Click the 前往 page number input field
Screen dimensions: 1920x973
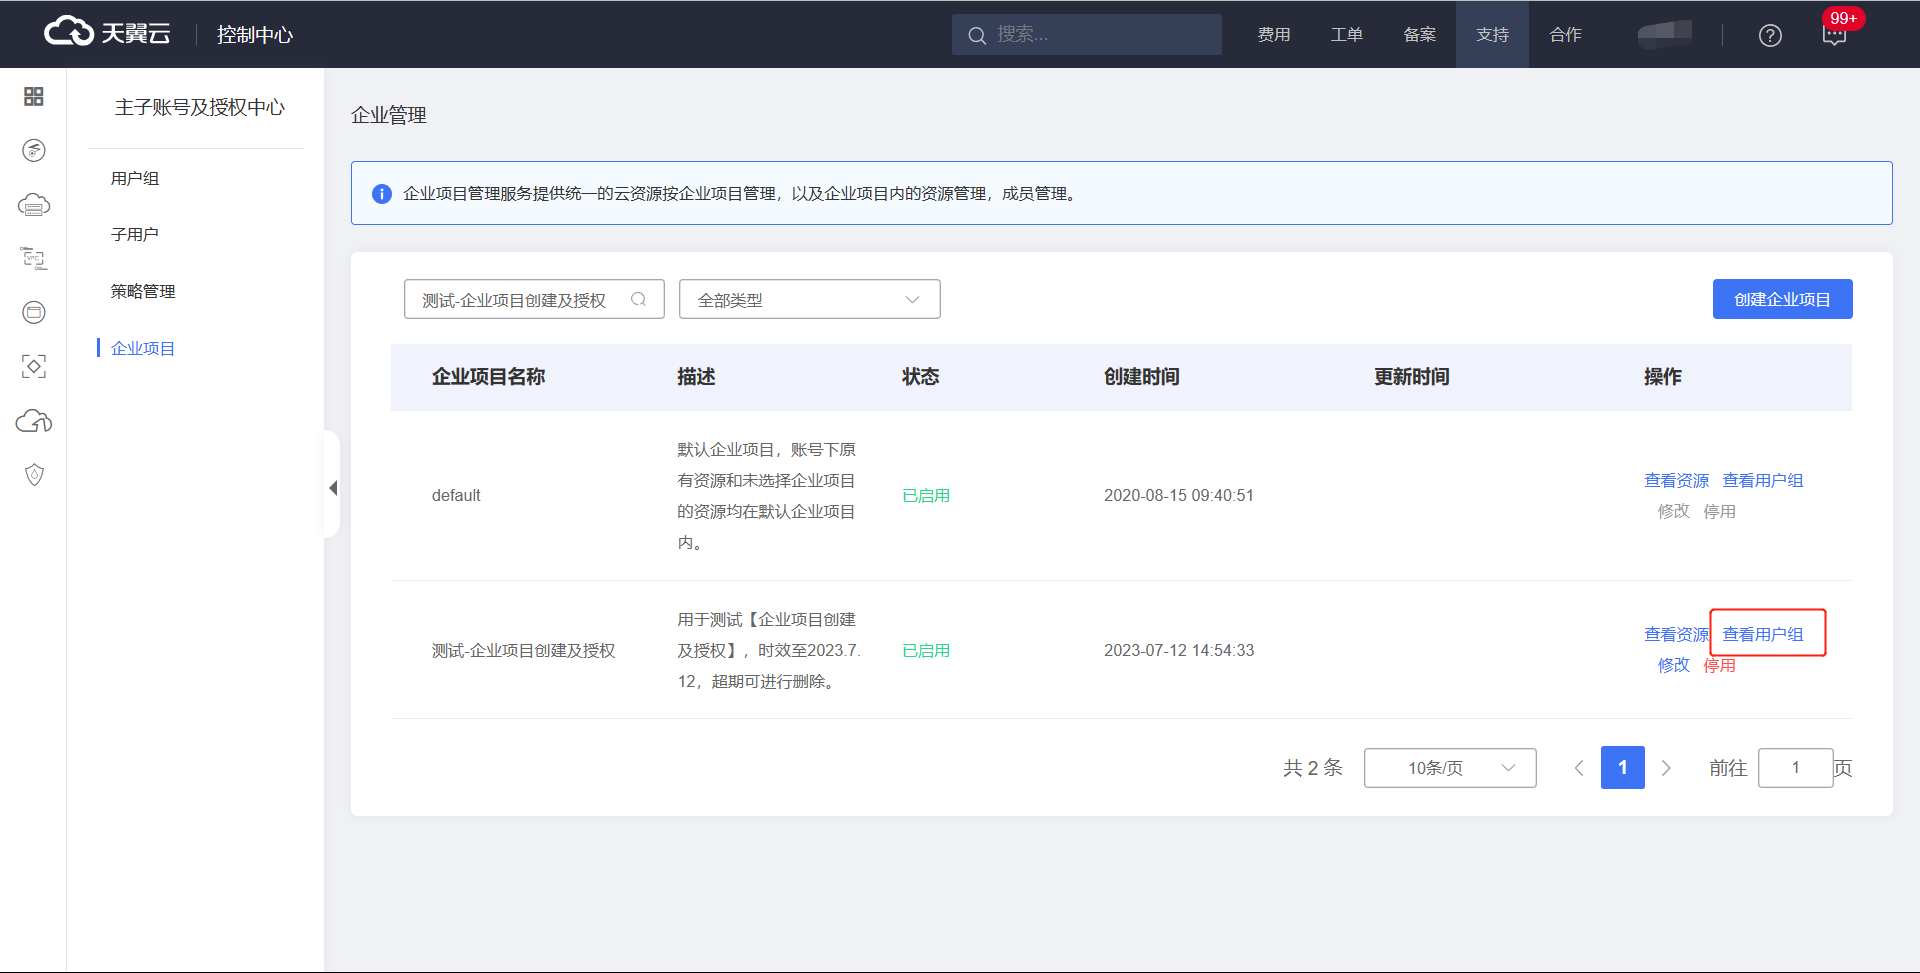pos(1795,768)
